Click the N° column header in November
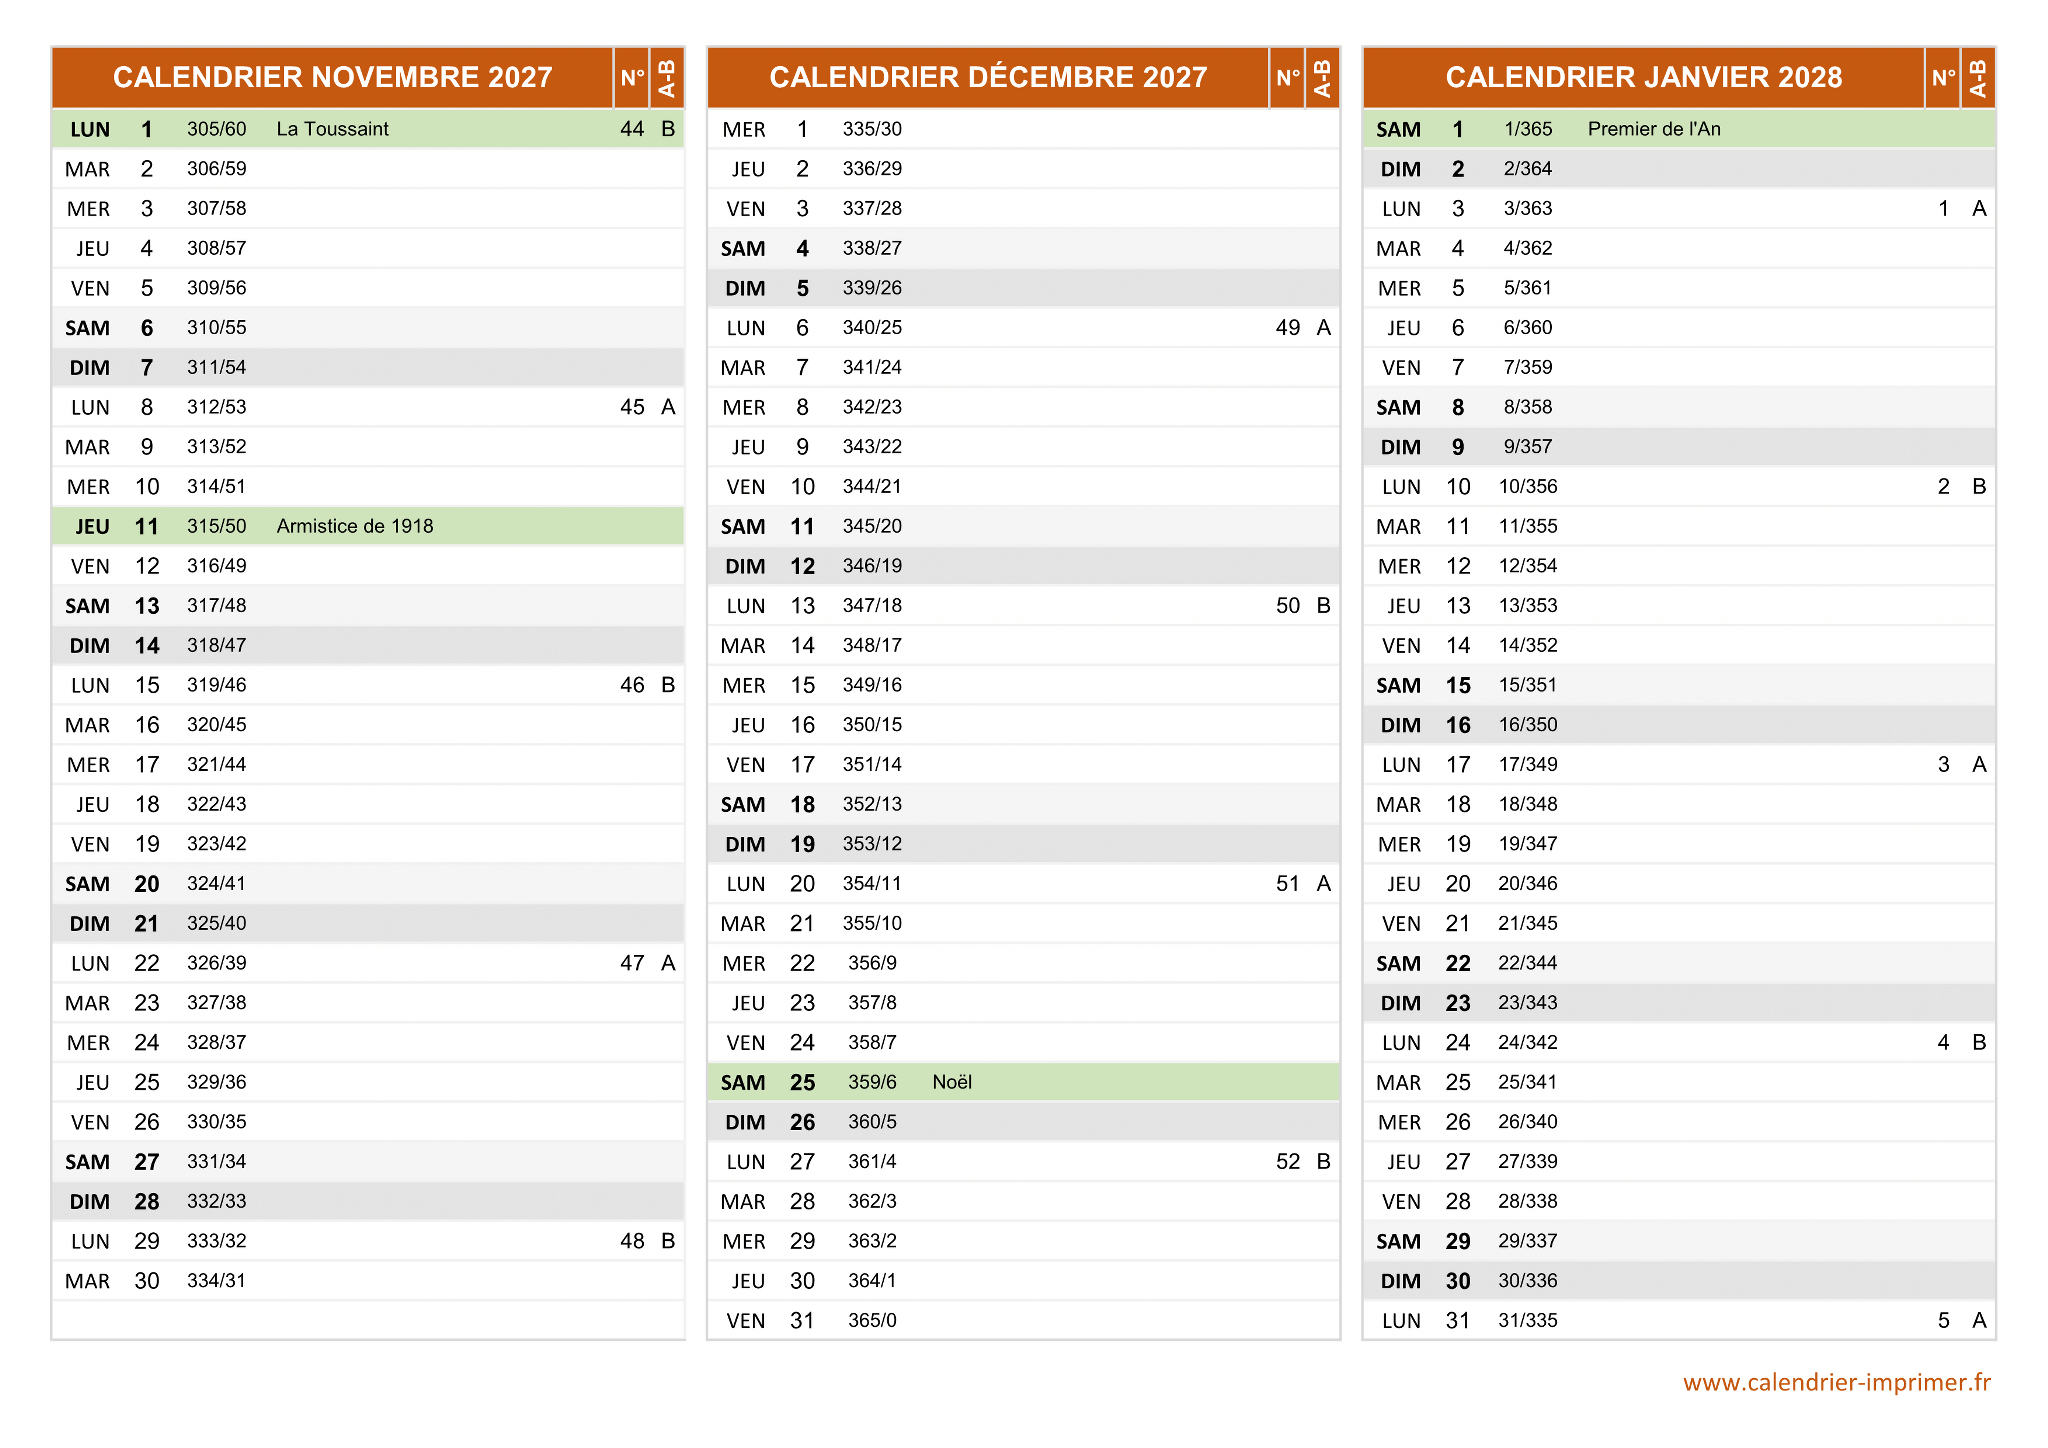Image resolution: width=2048 pixels, height=1448 pixels. click(x=632, y=77)
